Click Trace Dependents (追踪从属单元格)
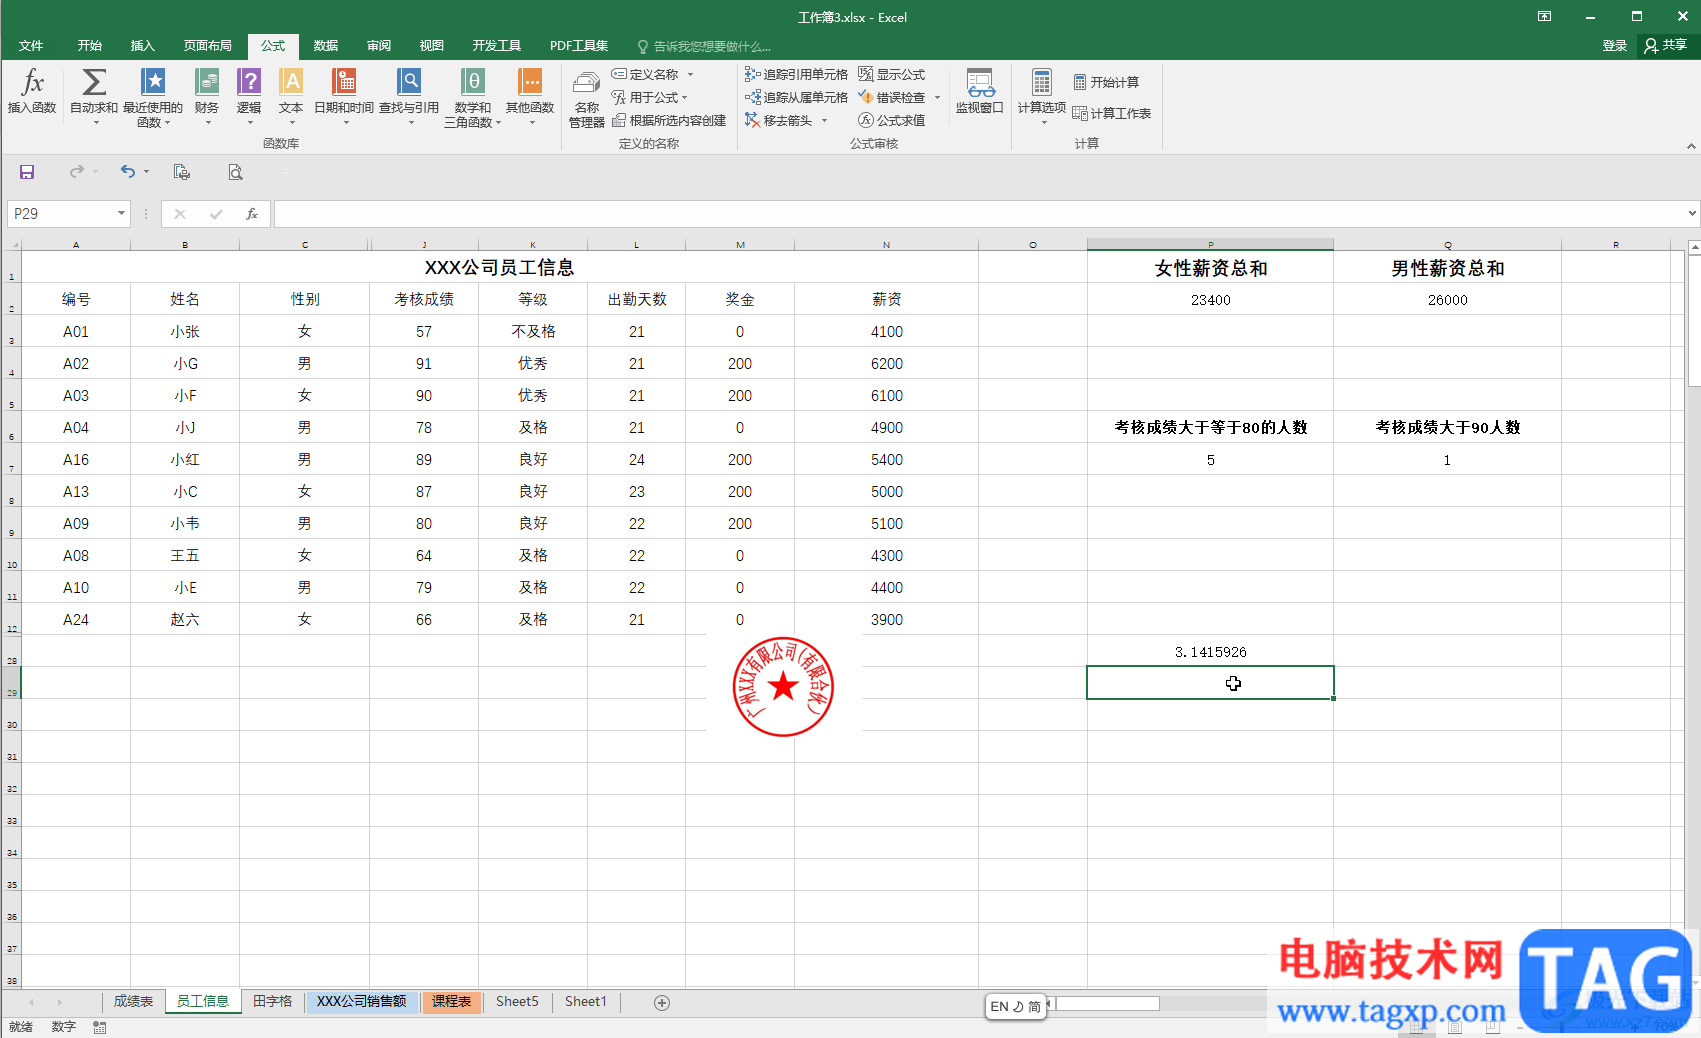This screenshot has height=1038, width=1701. 796,97
